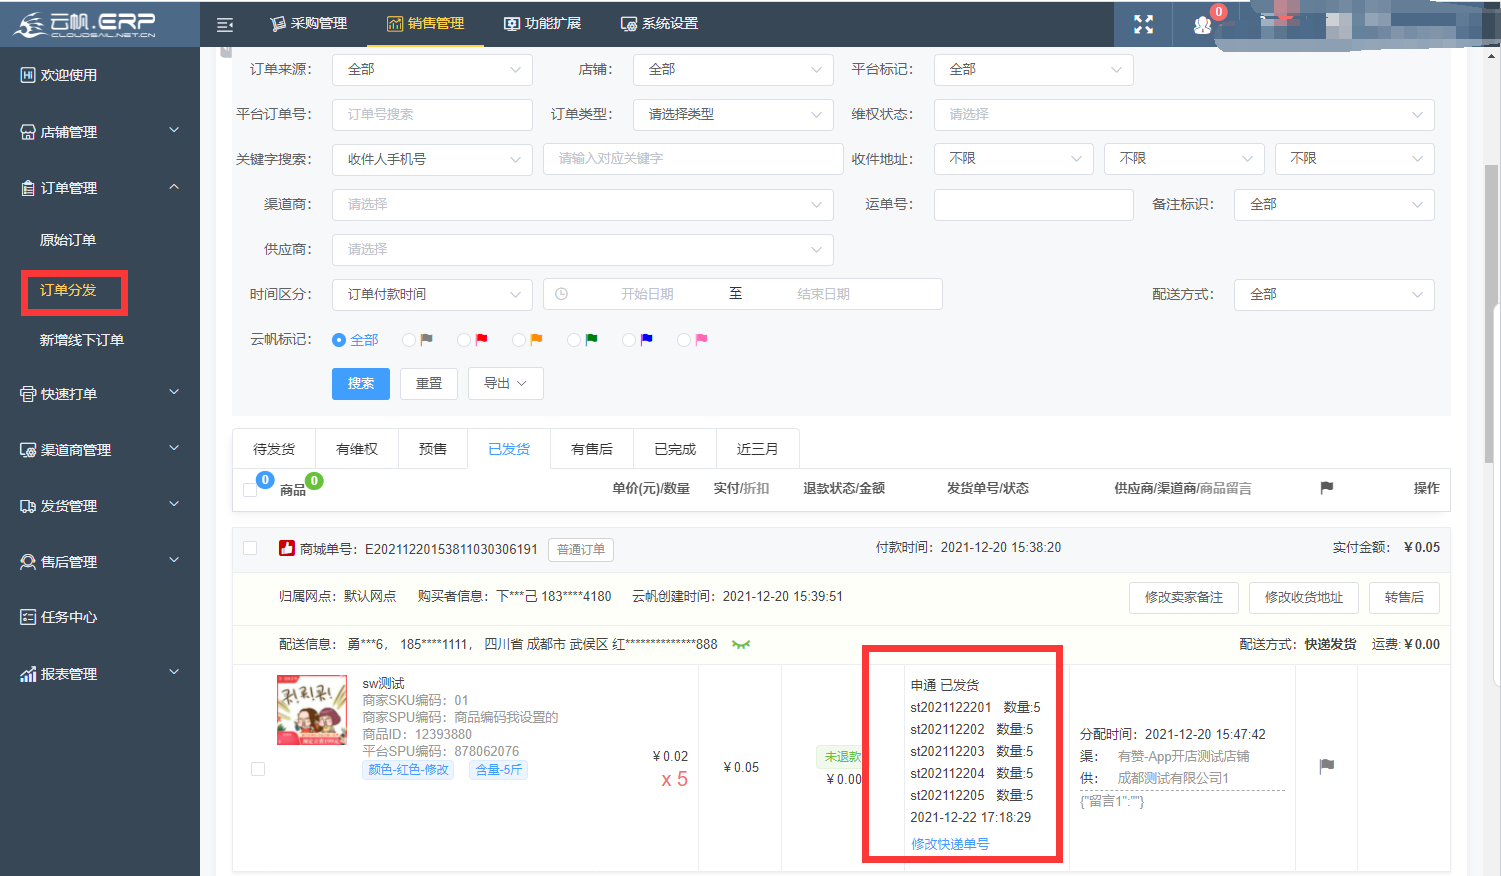Click the 转售后 button
Viewport: 1501px width, 876px height.
point(1404,597)
